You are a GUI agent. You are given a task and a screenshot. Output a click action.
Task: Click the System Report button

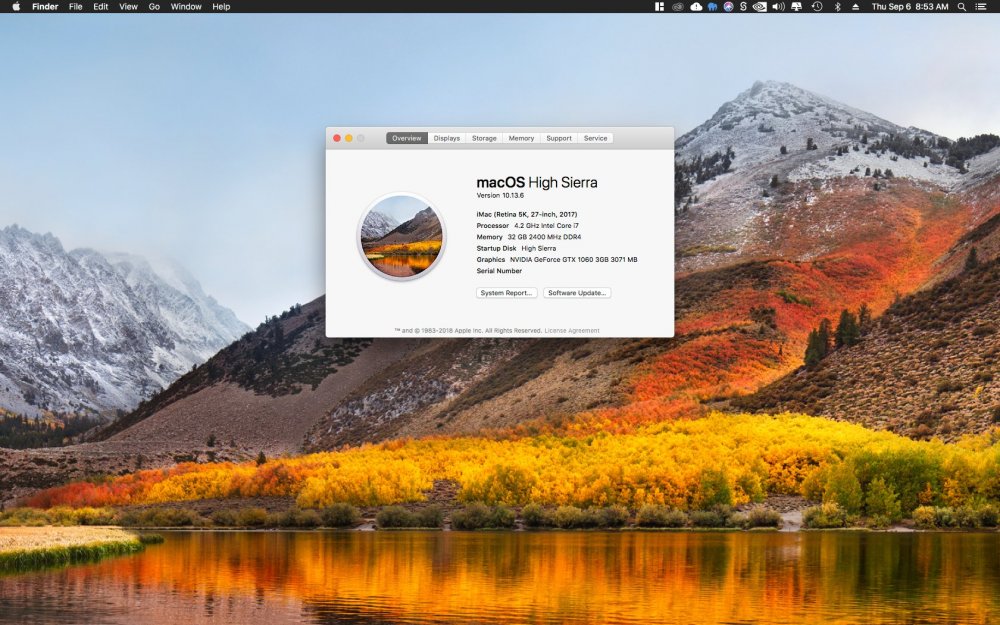click(x=506, y=293)
